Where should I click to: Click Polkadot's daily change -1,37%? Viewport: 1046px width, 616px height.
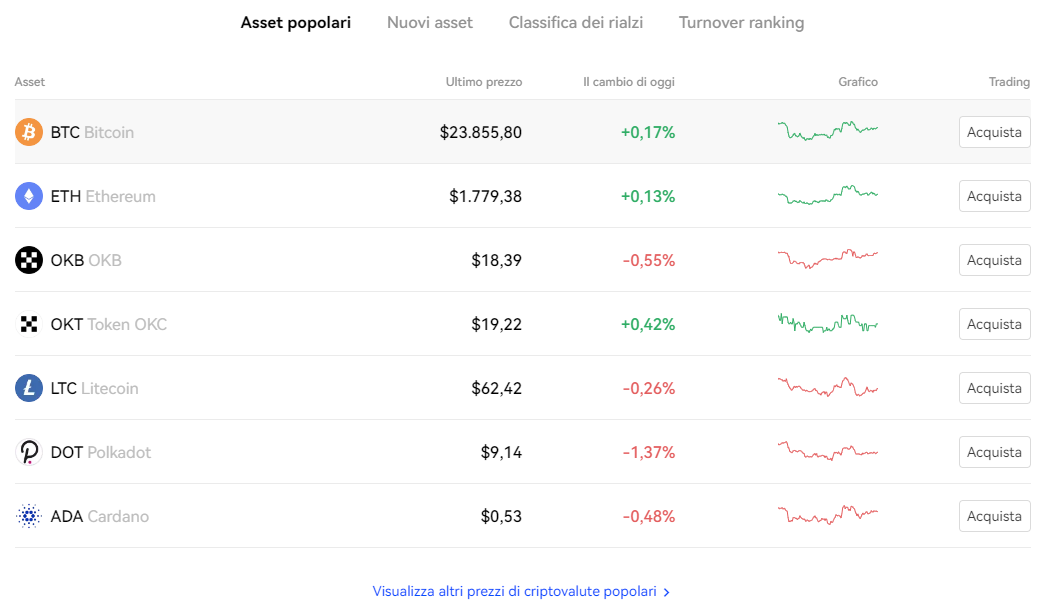pos(648,452)
